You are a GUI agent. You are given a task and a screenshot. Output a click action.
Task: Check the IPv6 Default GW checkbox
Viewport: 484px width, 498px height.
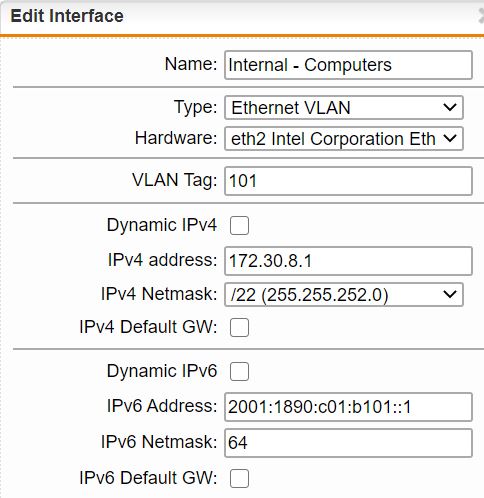click(239, 478)
